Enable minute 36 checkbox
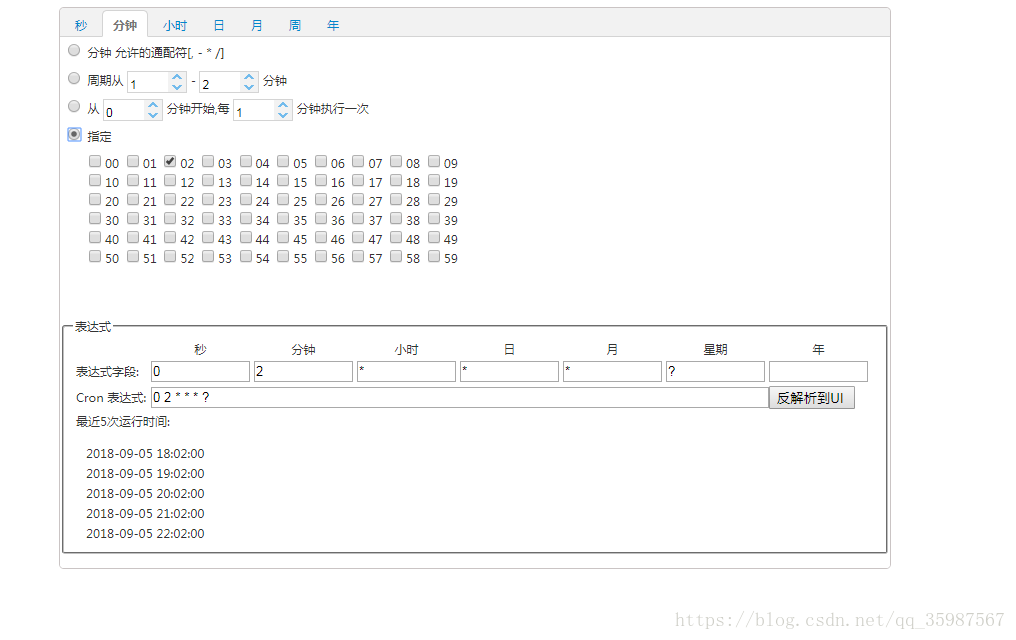This screenshot has height=640, width=1016. pos(321,218)
